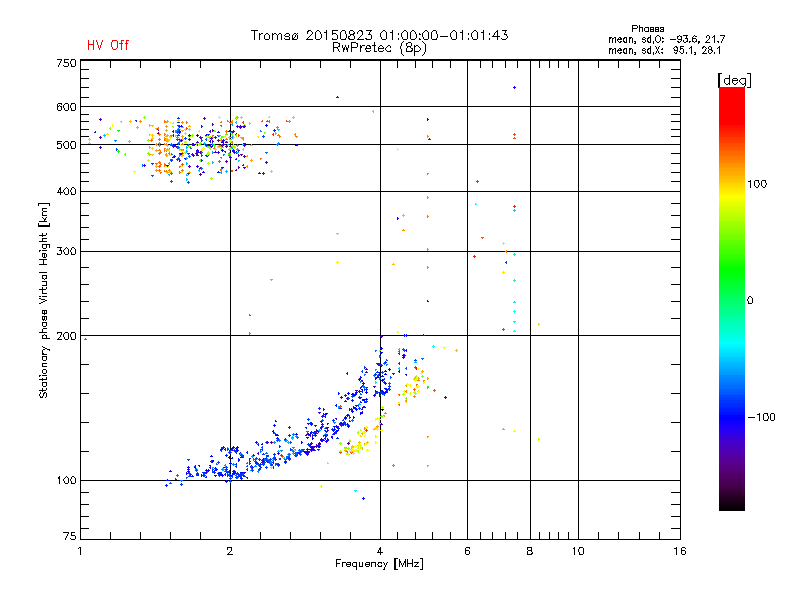Click the colorbar tick label '-100'
The image size is (800, 600).
coord(761,417)
